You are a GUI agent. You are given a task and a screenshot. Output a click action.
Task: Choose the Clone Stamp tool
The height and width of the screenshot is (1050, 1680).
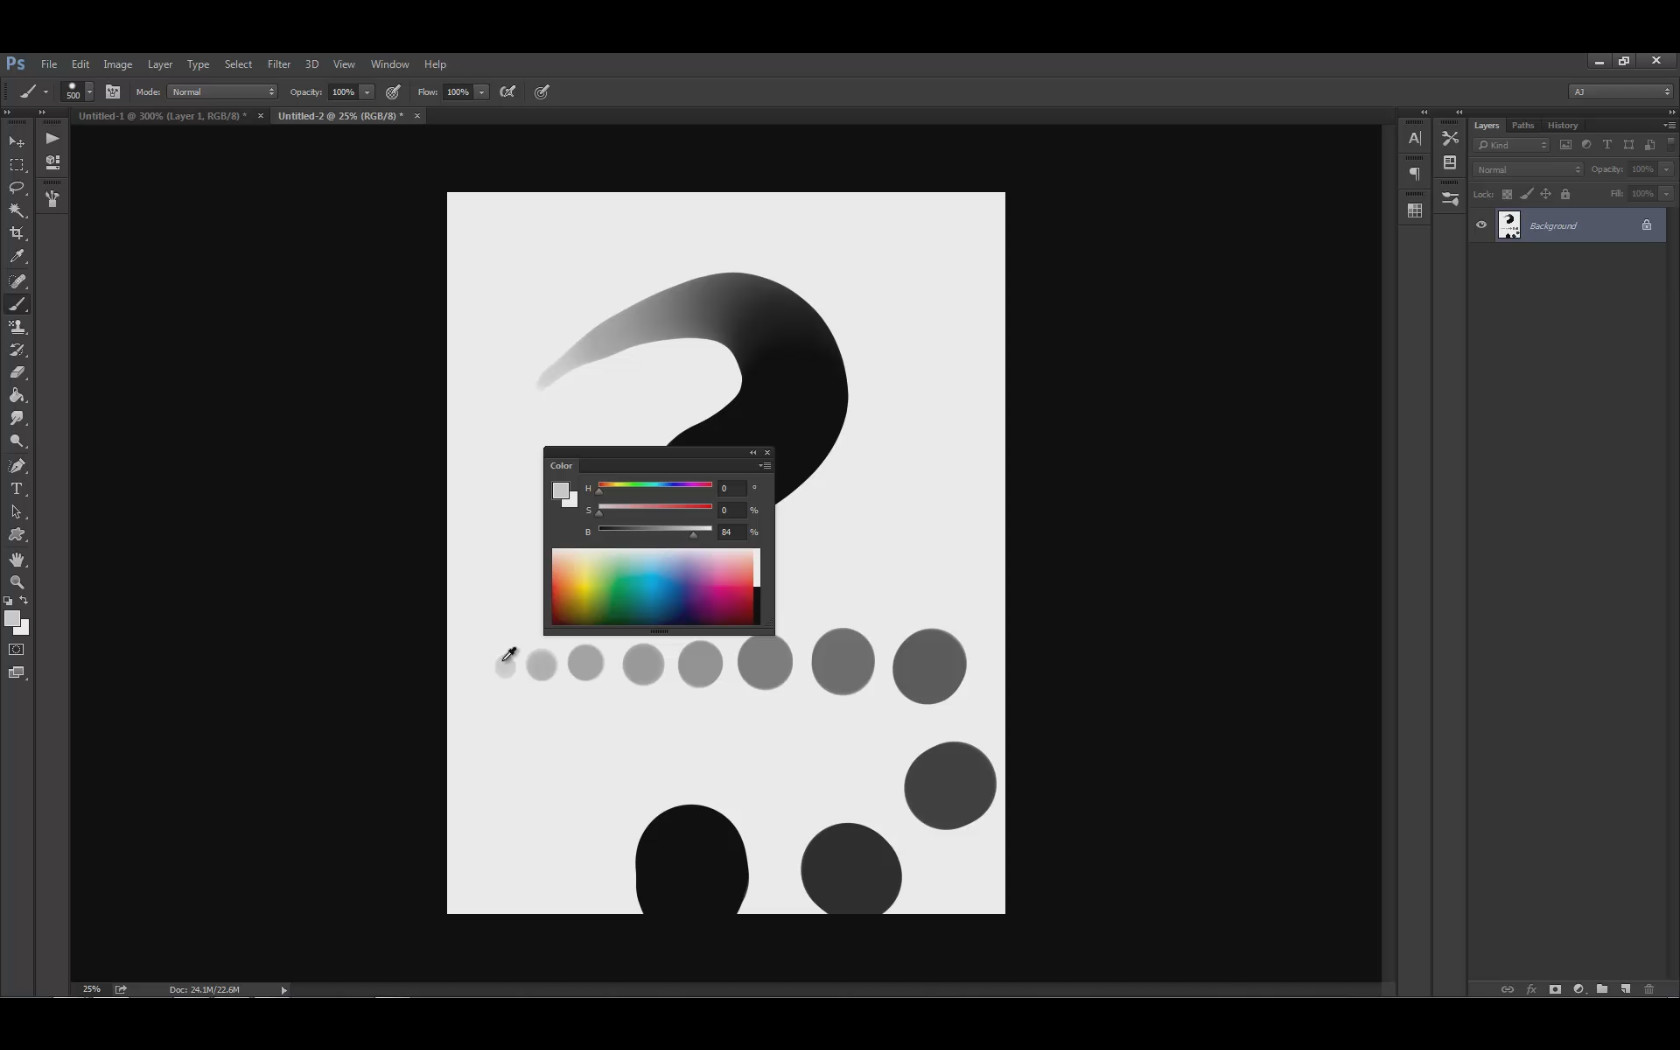click(x=17, y=327)
